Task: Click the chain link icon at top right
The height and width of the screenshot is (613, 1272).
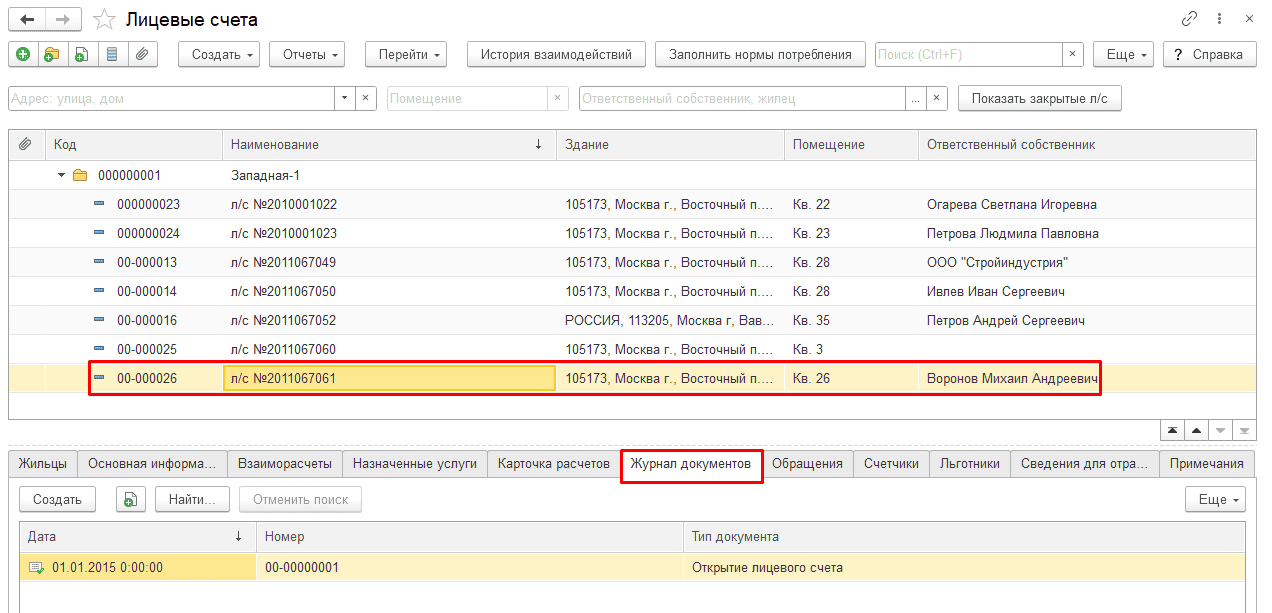Action: point(1189,19)
